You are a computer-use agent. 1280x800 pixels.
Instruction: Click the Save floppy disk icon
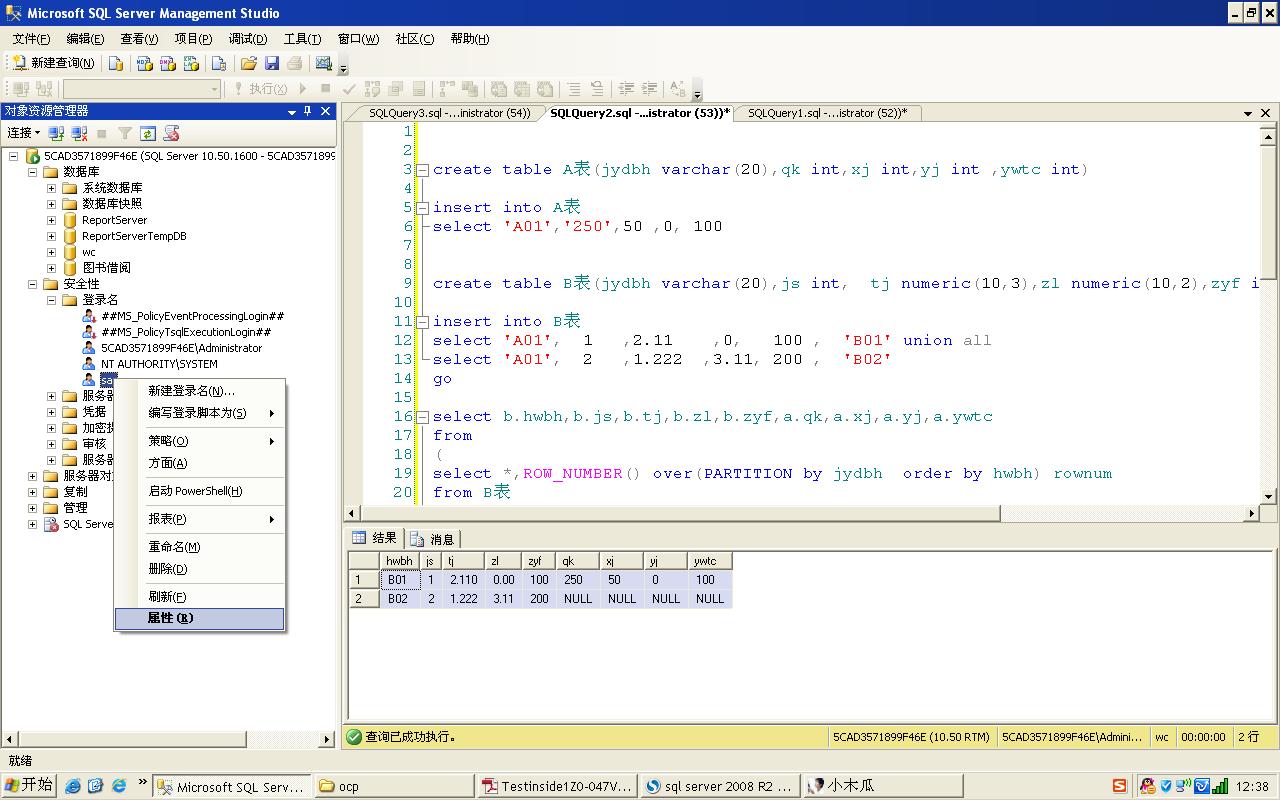[271, 63]
